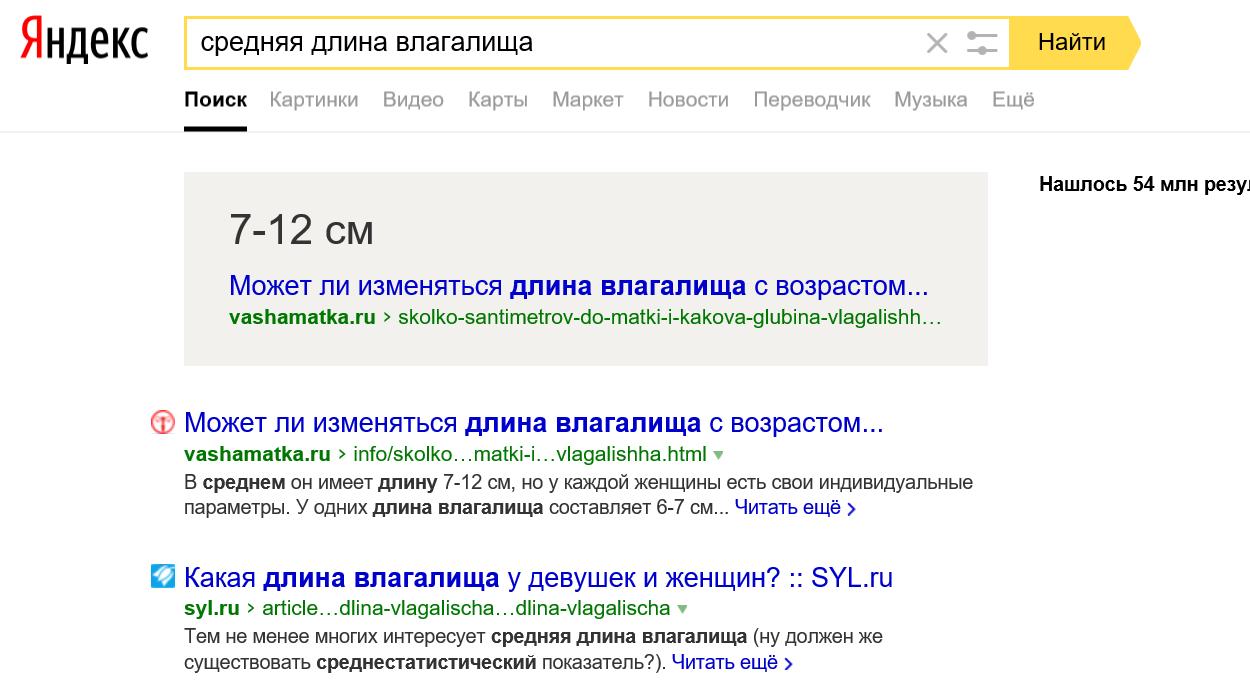Screen dimensions: 1250x698
Task: Open the Карты tab
Action: point(498,100)
